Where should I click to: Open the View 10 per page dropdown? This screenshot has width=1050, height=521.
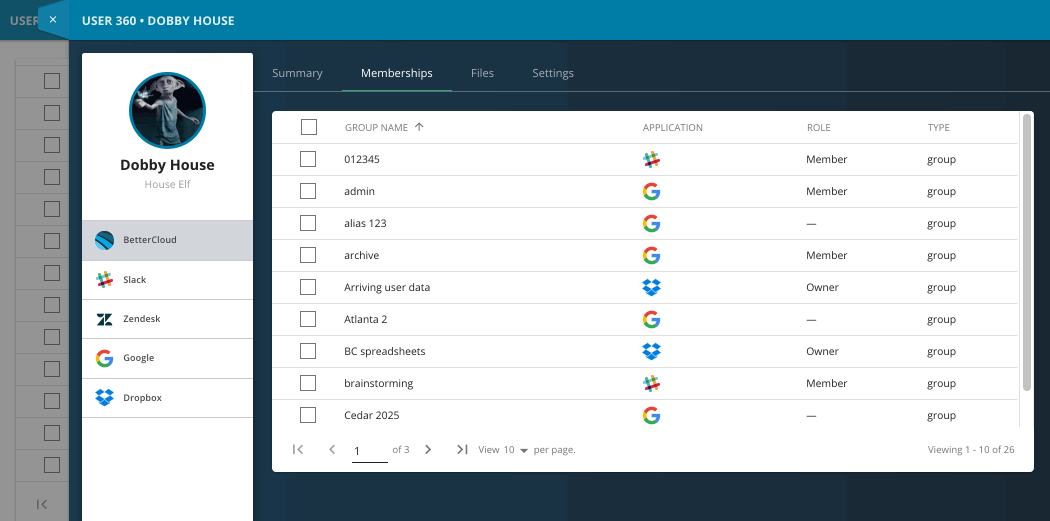pyautogui.click(x=515, y=450)
